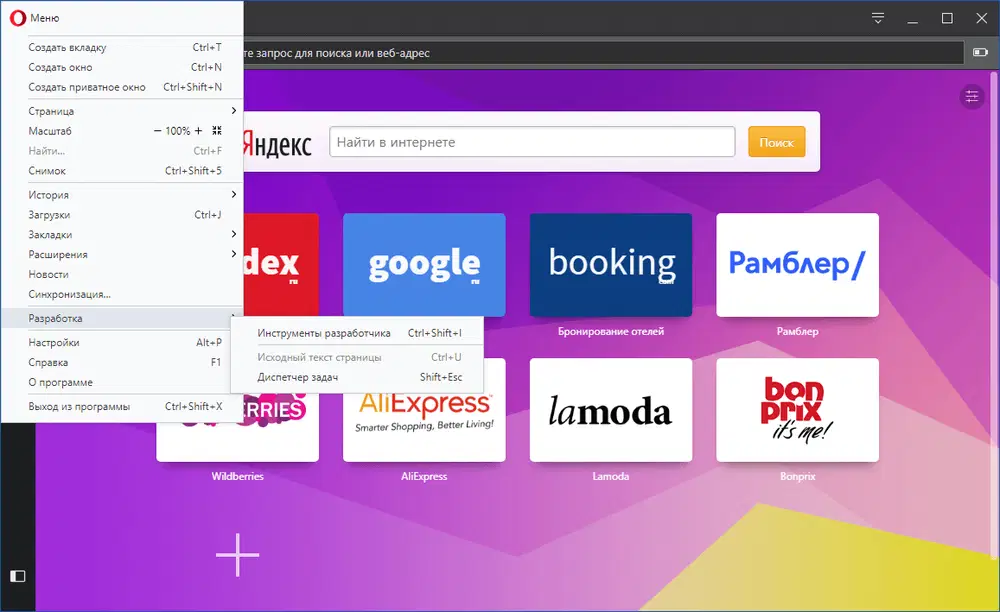Select Создать вкладку menu item
1000x612 pixels.
[x=122, y=47]
